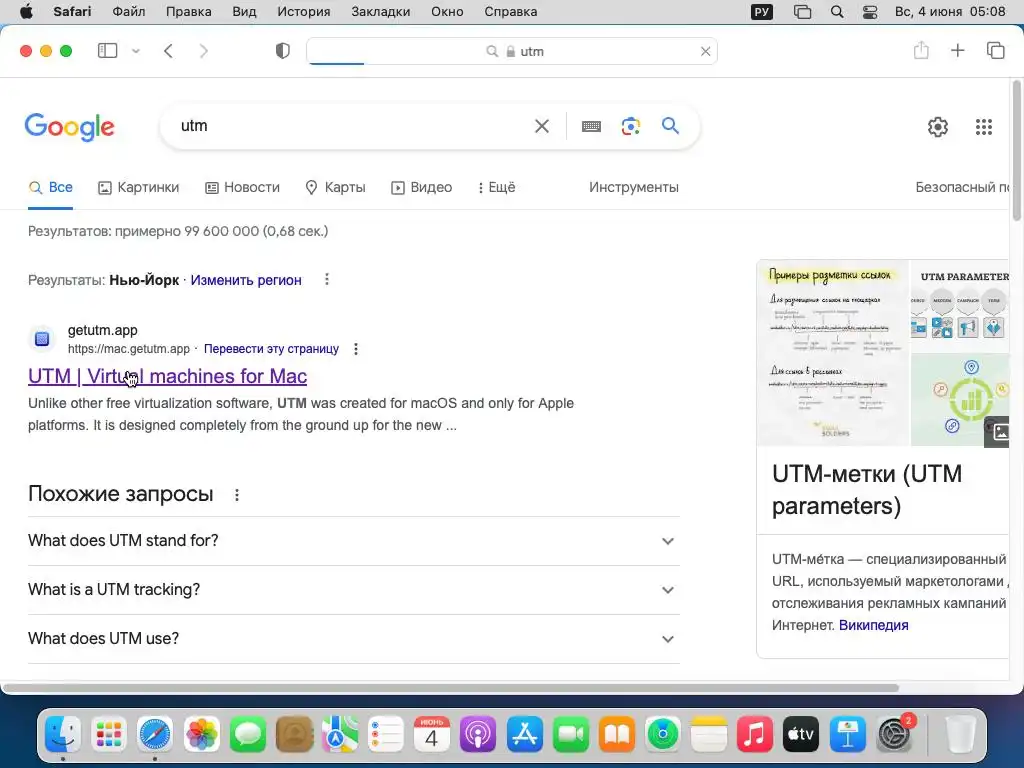Clear the search query text

point(542,126)
